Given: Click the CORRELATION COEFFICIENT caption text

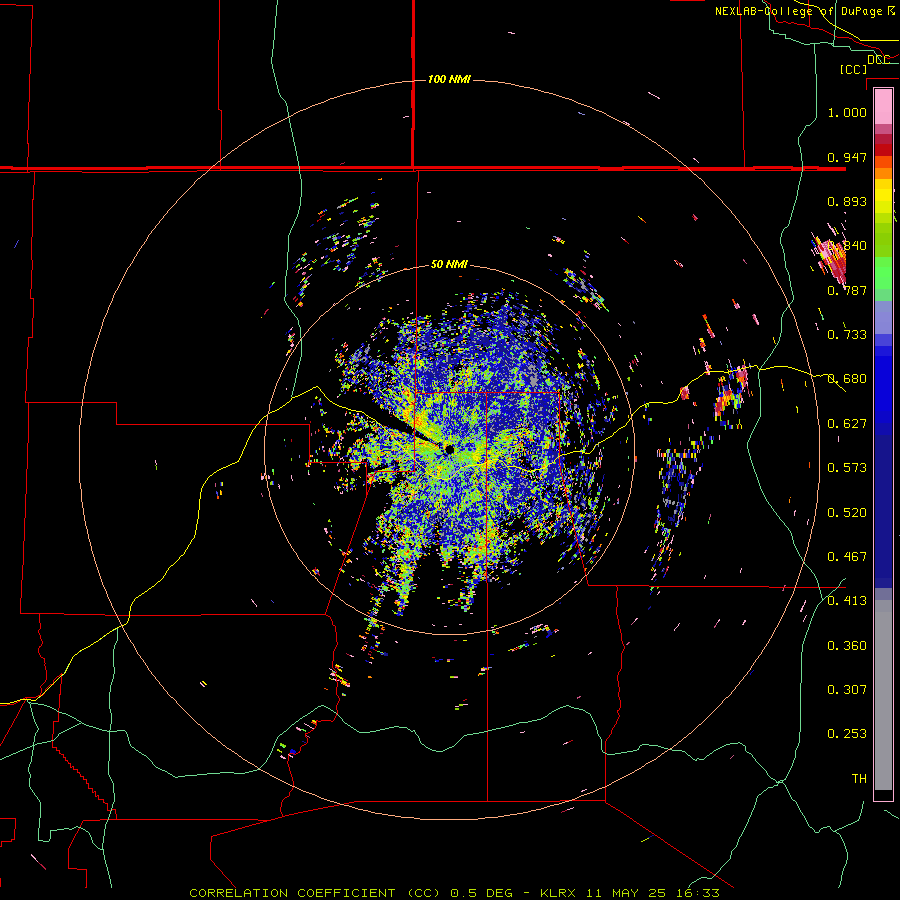Looking at the screenshot, I should [292, 893].
